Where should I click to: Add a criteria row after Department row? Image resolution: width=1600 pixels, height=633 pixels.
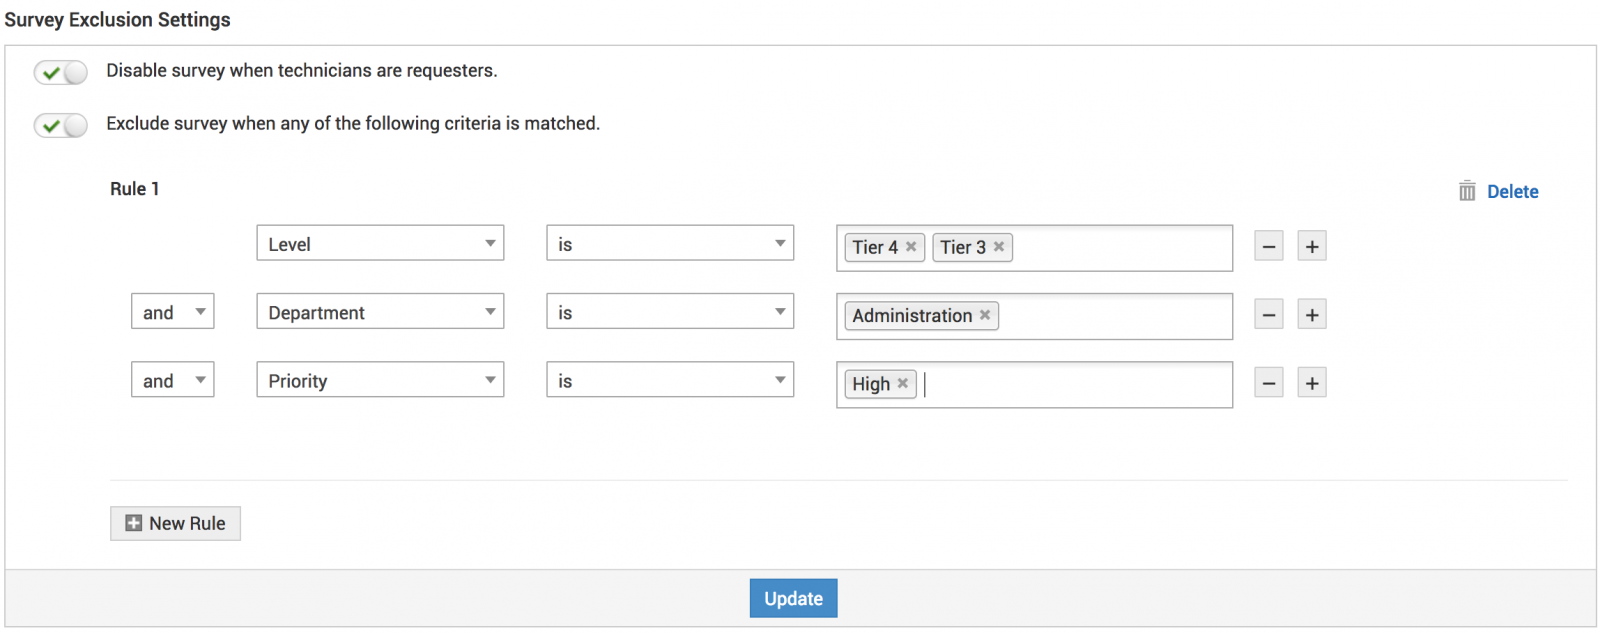pyautogui.click(x=1312, y=314)
